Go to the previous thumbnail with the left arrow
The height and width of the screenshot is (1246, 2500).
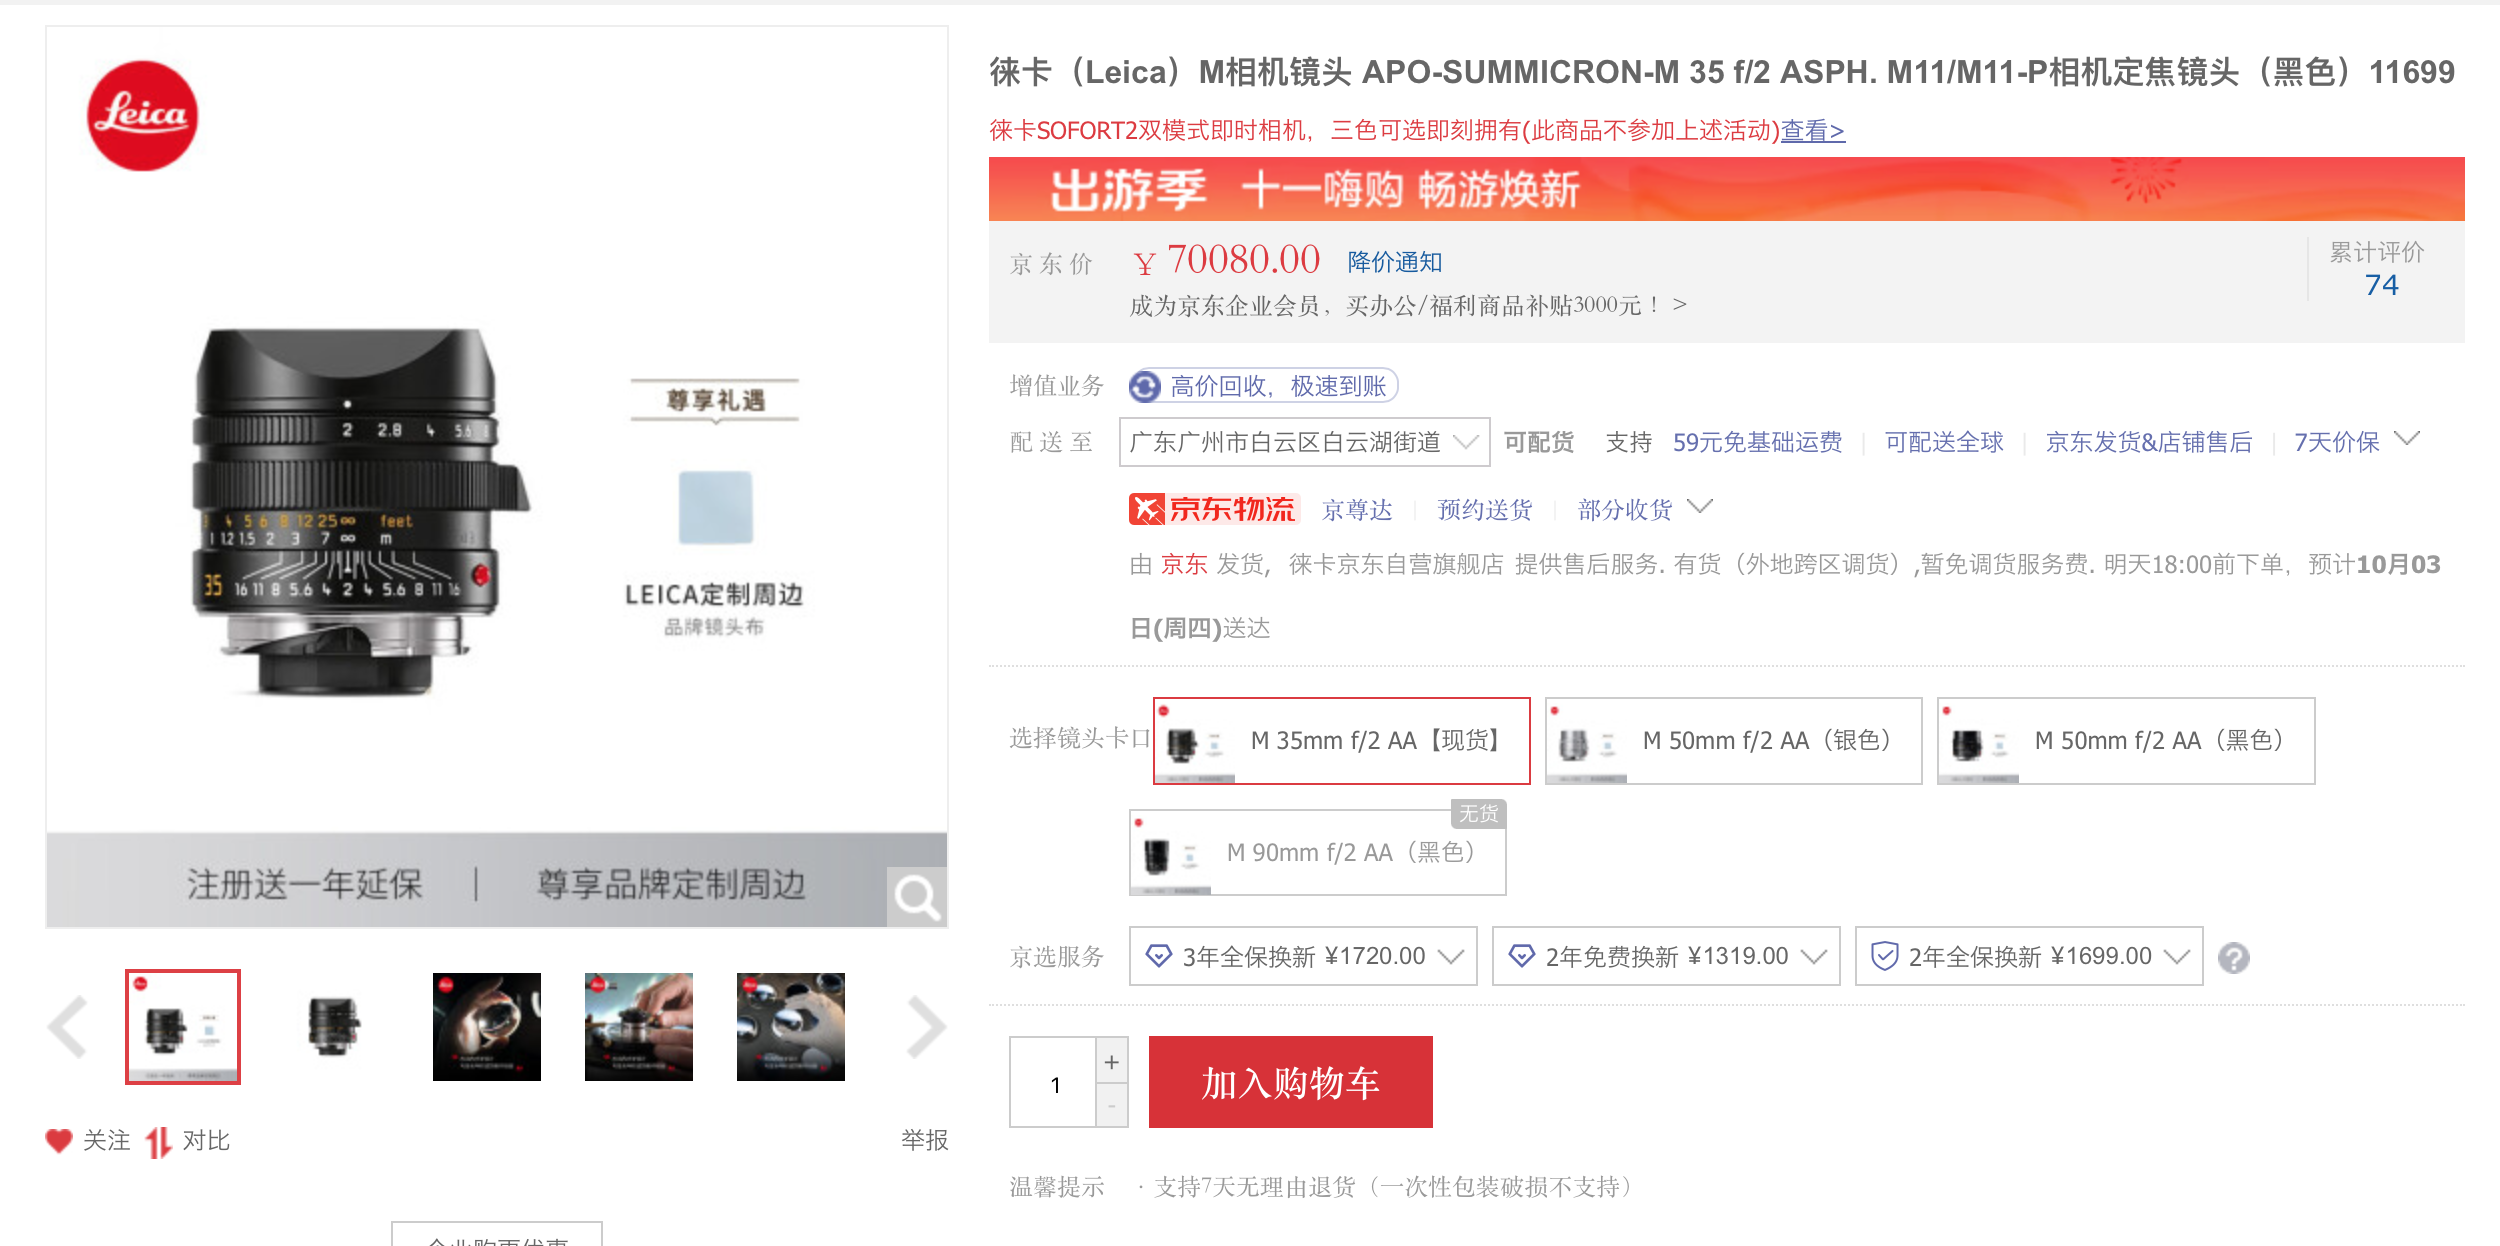coord(68,1026)
